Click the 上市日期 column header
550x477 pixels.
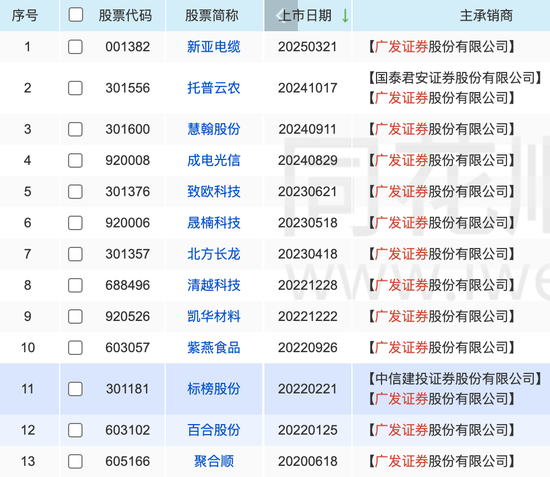pos(305,15)
